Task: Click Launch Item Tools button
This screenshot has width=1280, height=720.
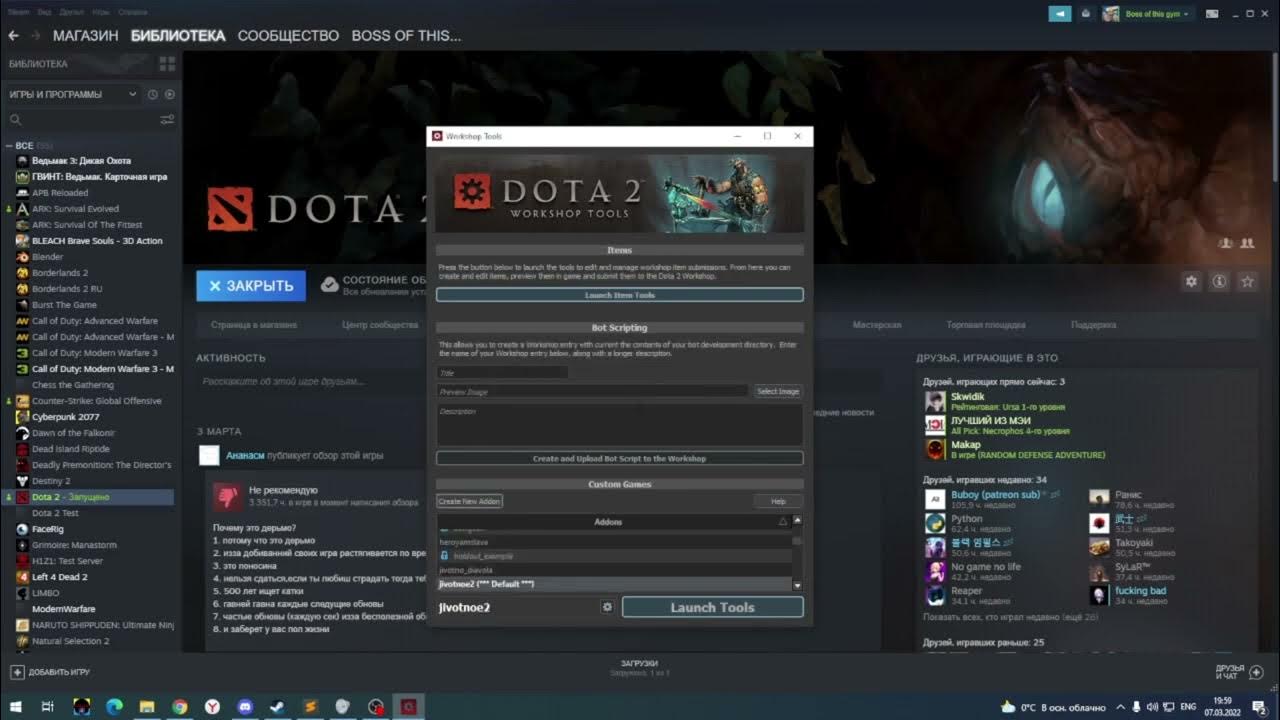Action: [619, 295]
